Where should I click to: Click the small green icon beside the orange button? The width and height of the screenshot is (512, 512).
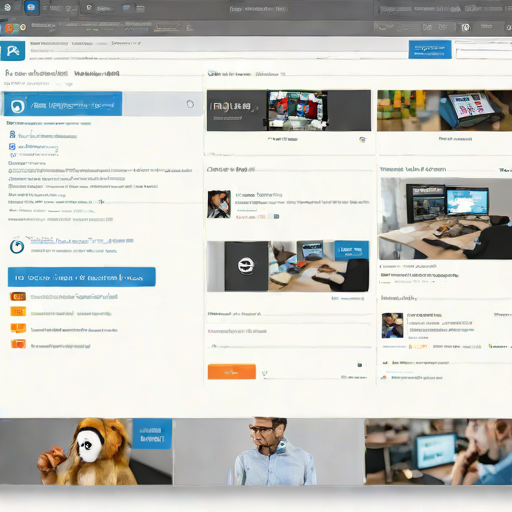click(x=265, y=374)
